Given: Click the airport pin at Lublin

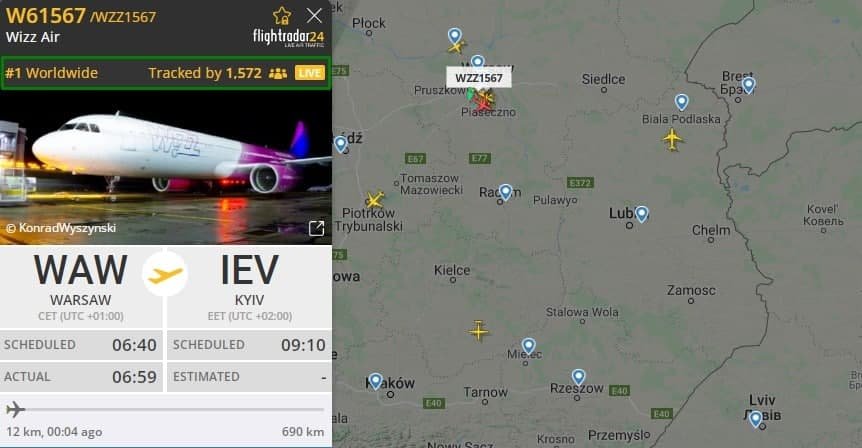Looking at the screenshot, I should click(641, 214).
